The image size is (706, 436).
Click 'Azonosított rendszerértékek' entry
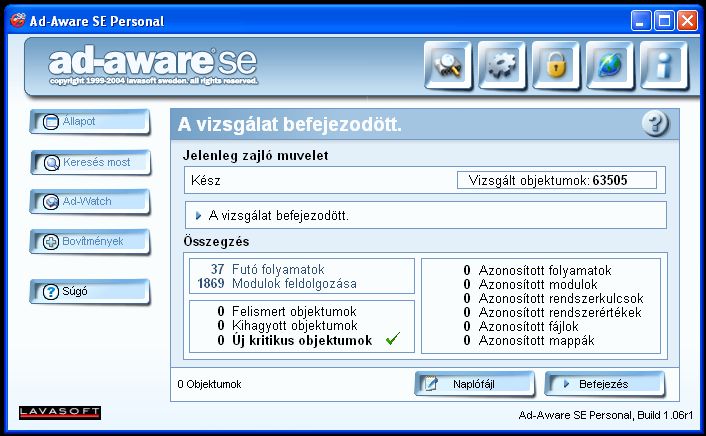552,312
